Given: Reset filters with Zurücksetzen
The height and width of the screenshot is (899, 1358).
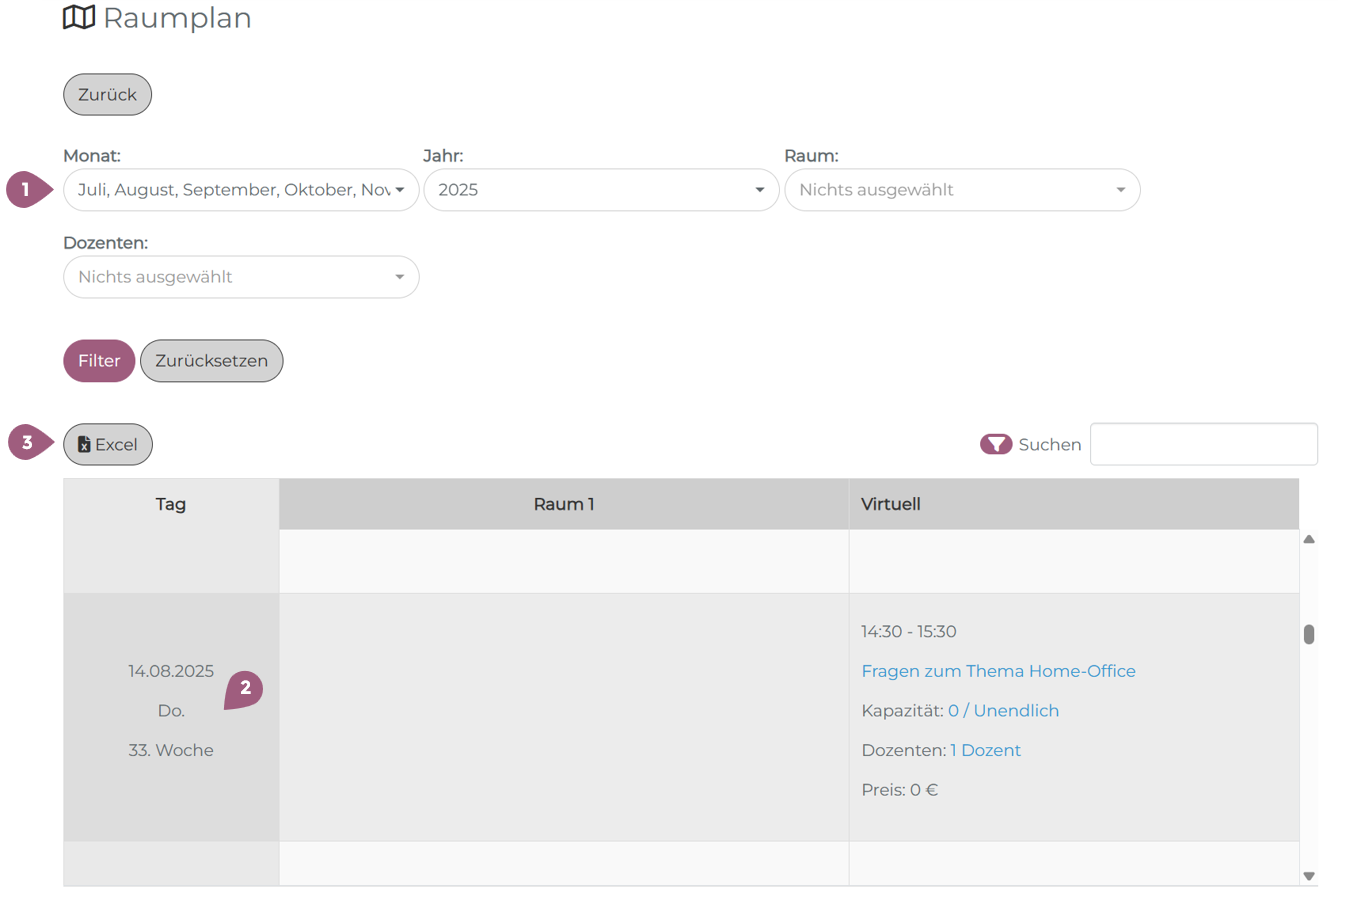Looking at the screenshot, I should (211, 361).
